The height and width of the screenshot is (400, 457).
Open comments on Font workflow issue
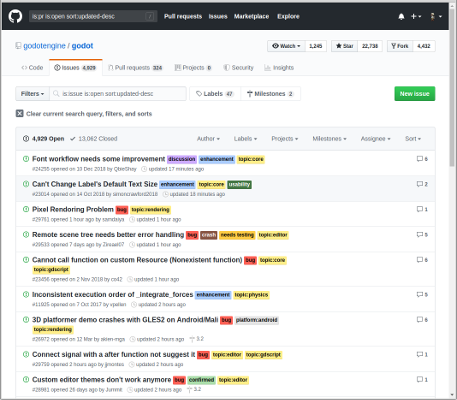pos(422,159)
